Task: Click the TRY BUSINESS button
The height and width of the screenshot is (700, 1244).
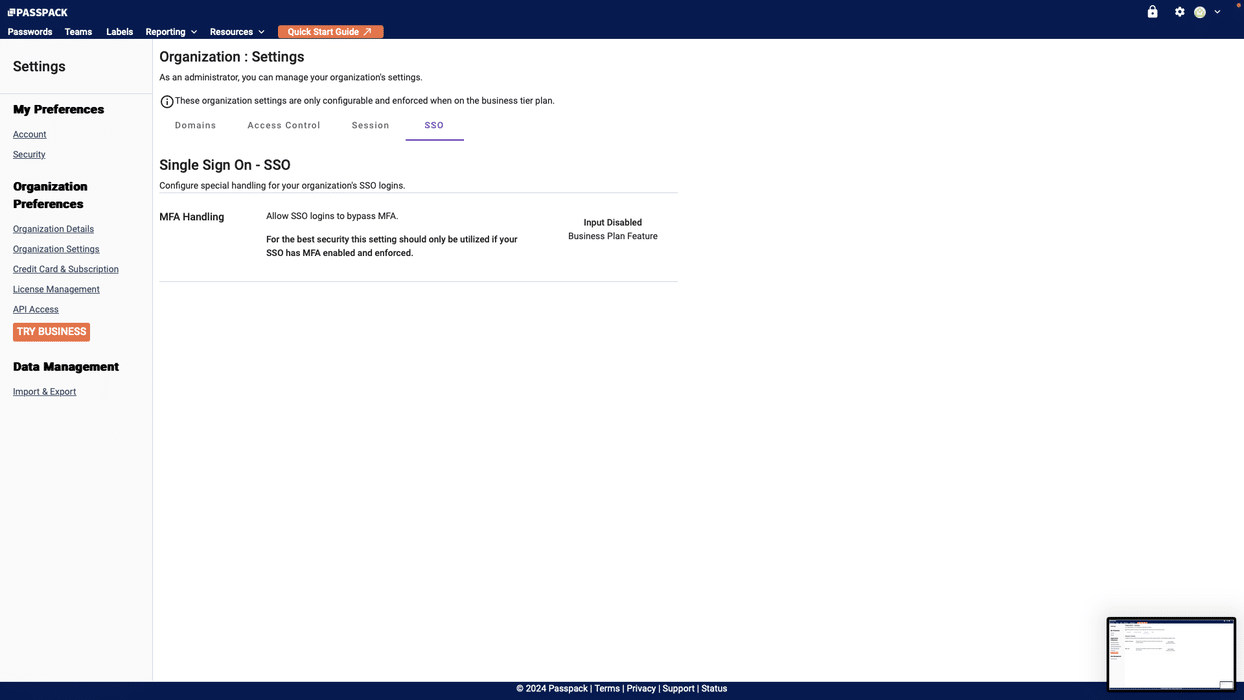Action: click(51, 332)
